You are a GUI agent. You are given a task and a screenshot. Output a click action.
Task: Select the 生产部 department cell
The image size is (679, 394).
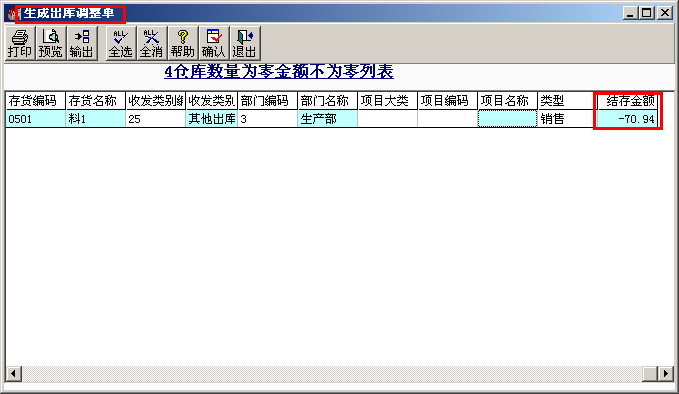point(328,119)
